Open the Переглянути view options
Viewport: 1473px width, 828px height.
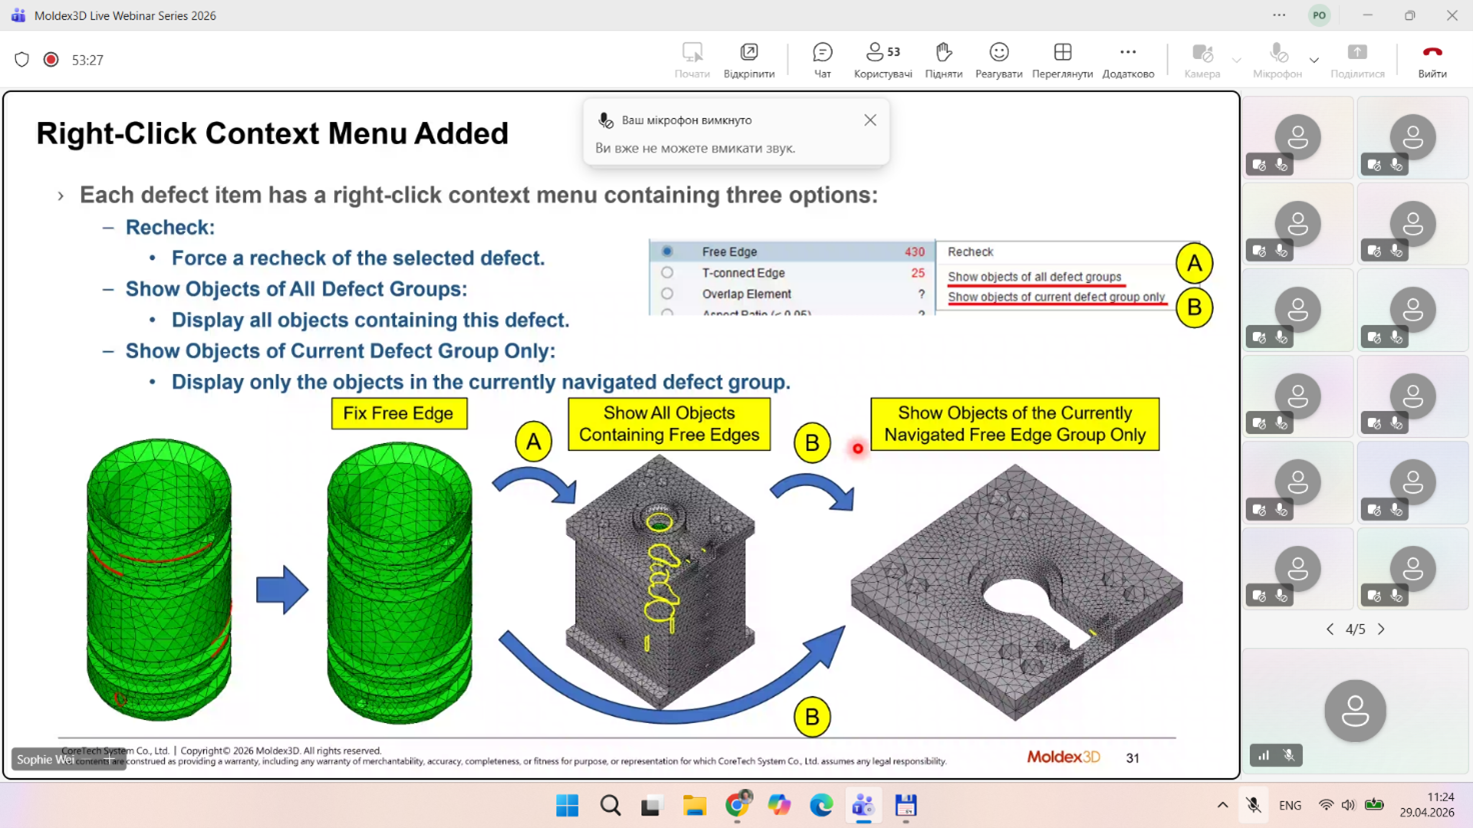coord(1062,60)
